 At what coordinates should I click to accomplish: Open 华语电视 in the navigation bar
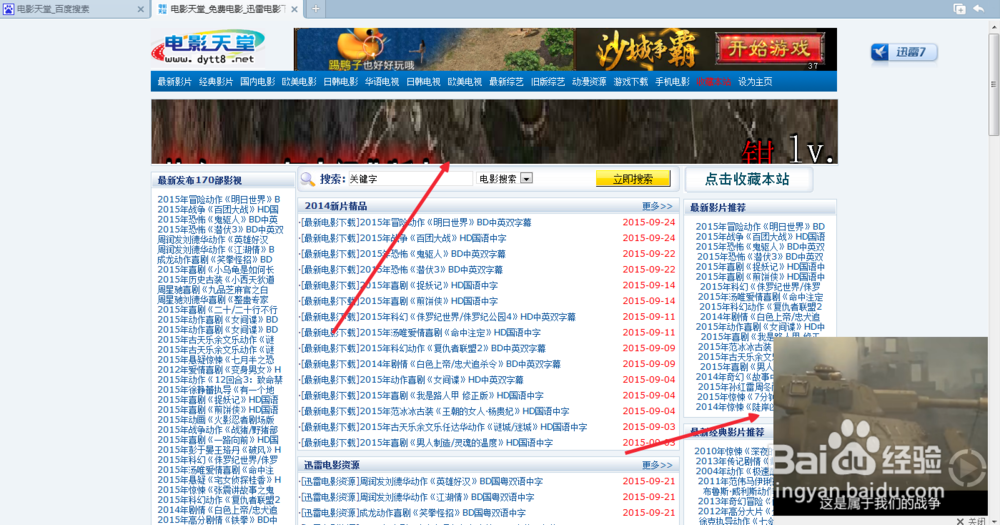coord(382,82)
